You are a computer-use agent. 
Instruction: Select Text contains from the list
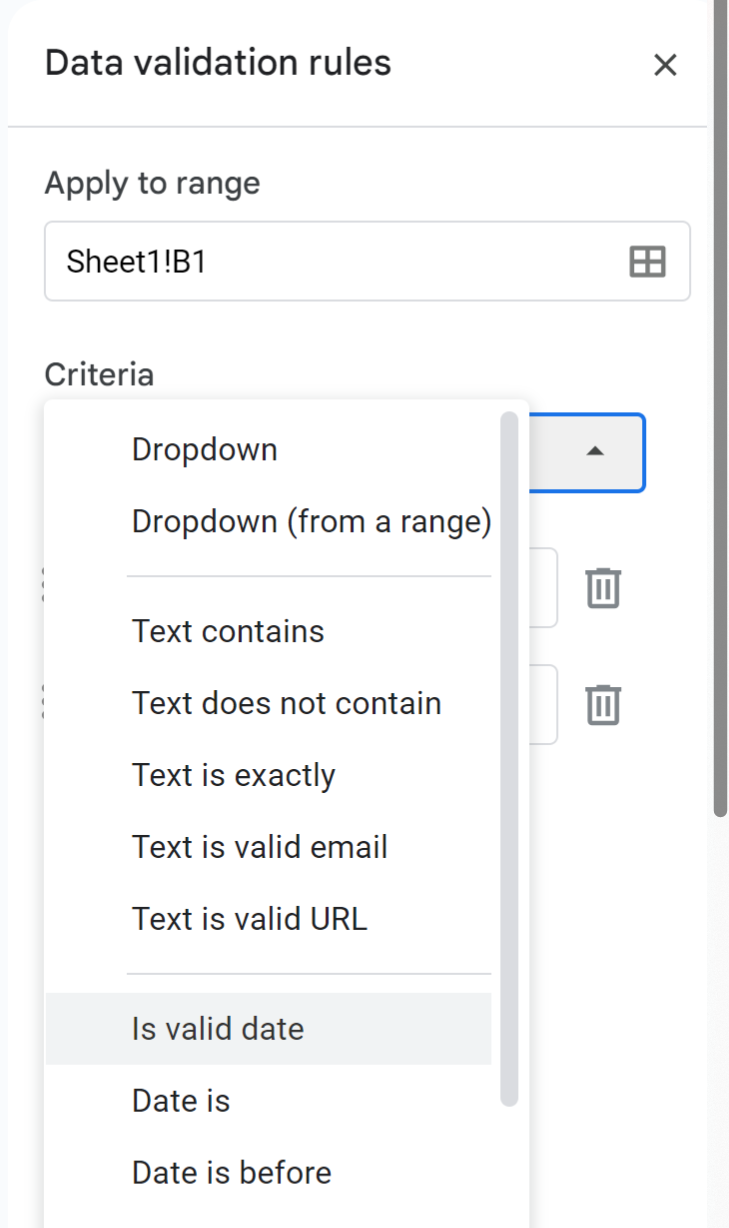click(227, 631)
